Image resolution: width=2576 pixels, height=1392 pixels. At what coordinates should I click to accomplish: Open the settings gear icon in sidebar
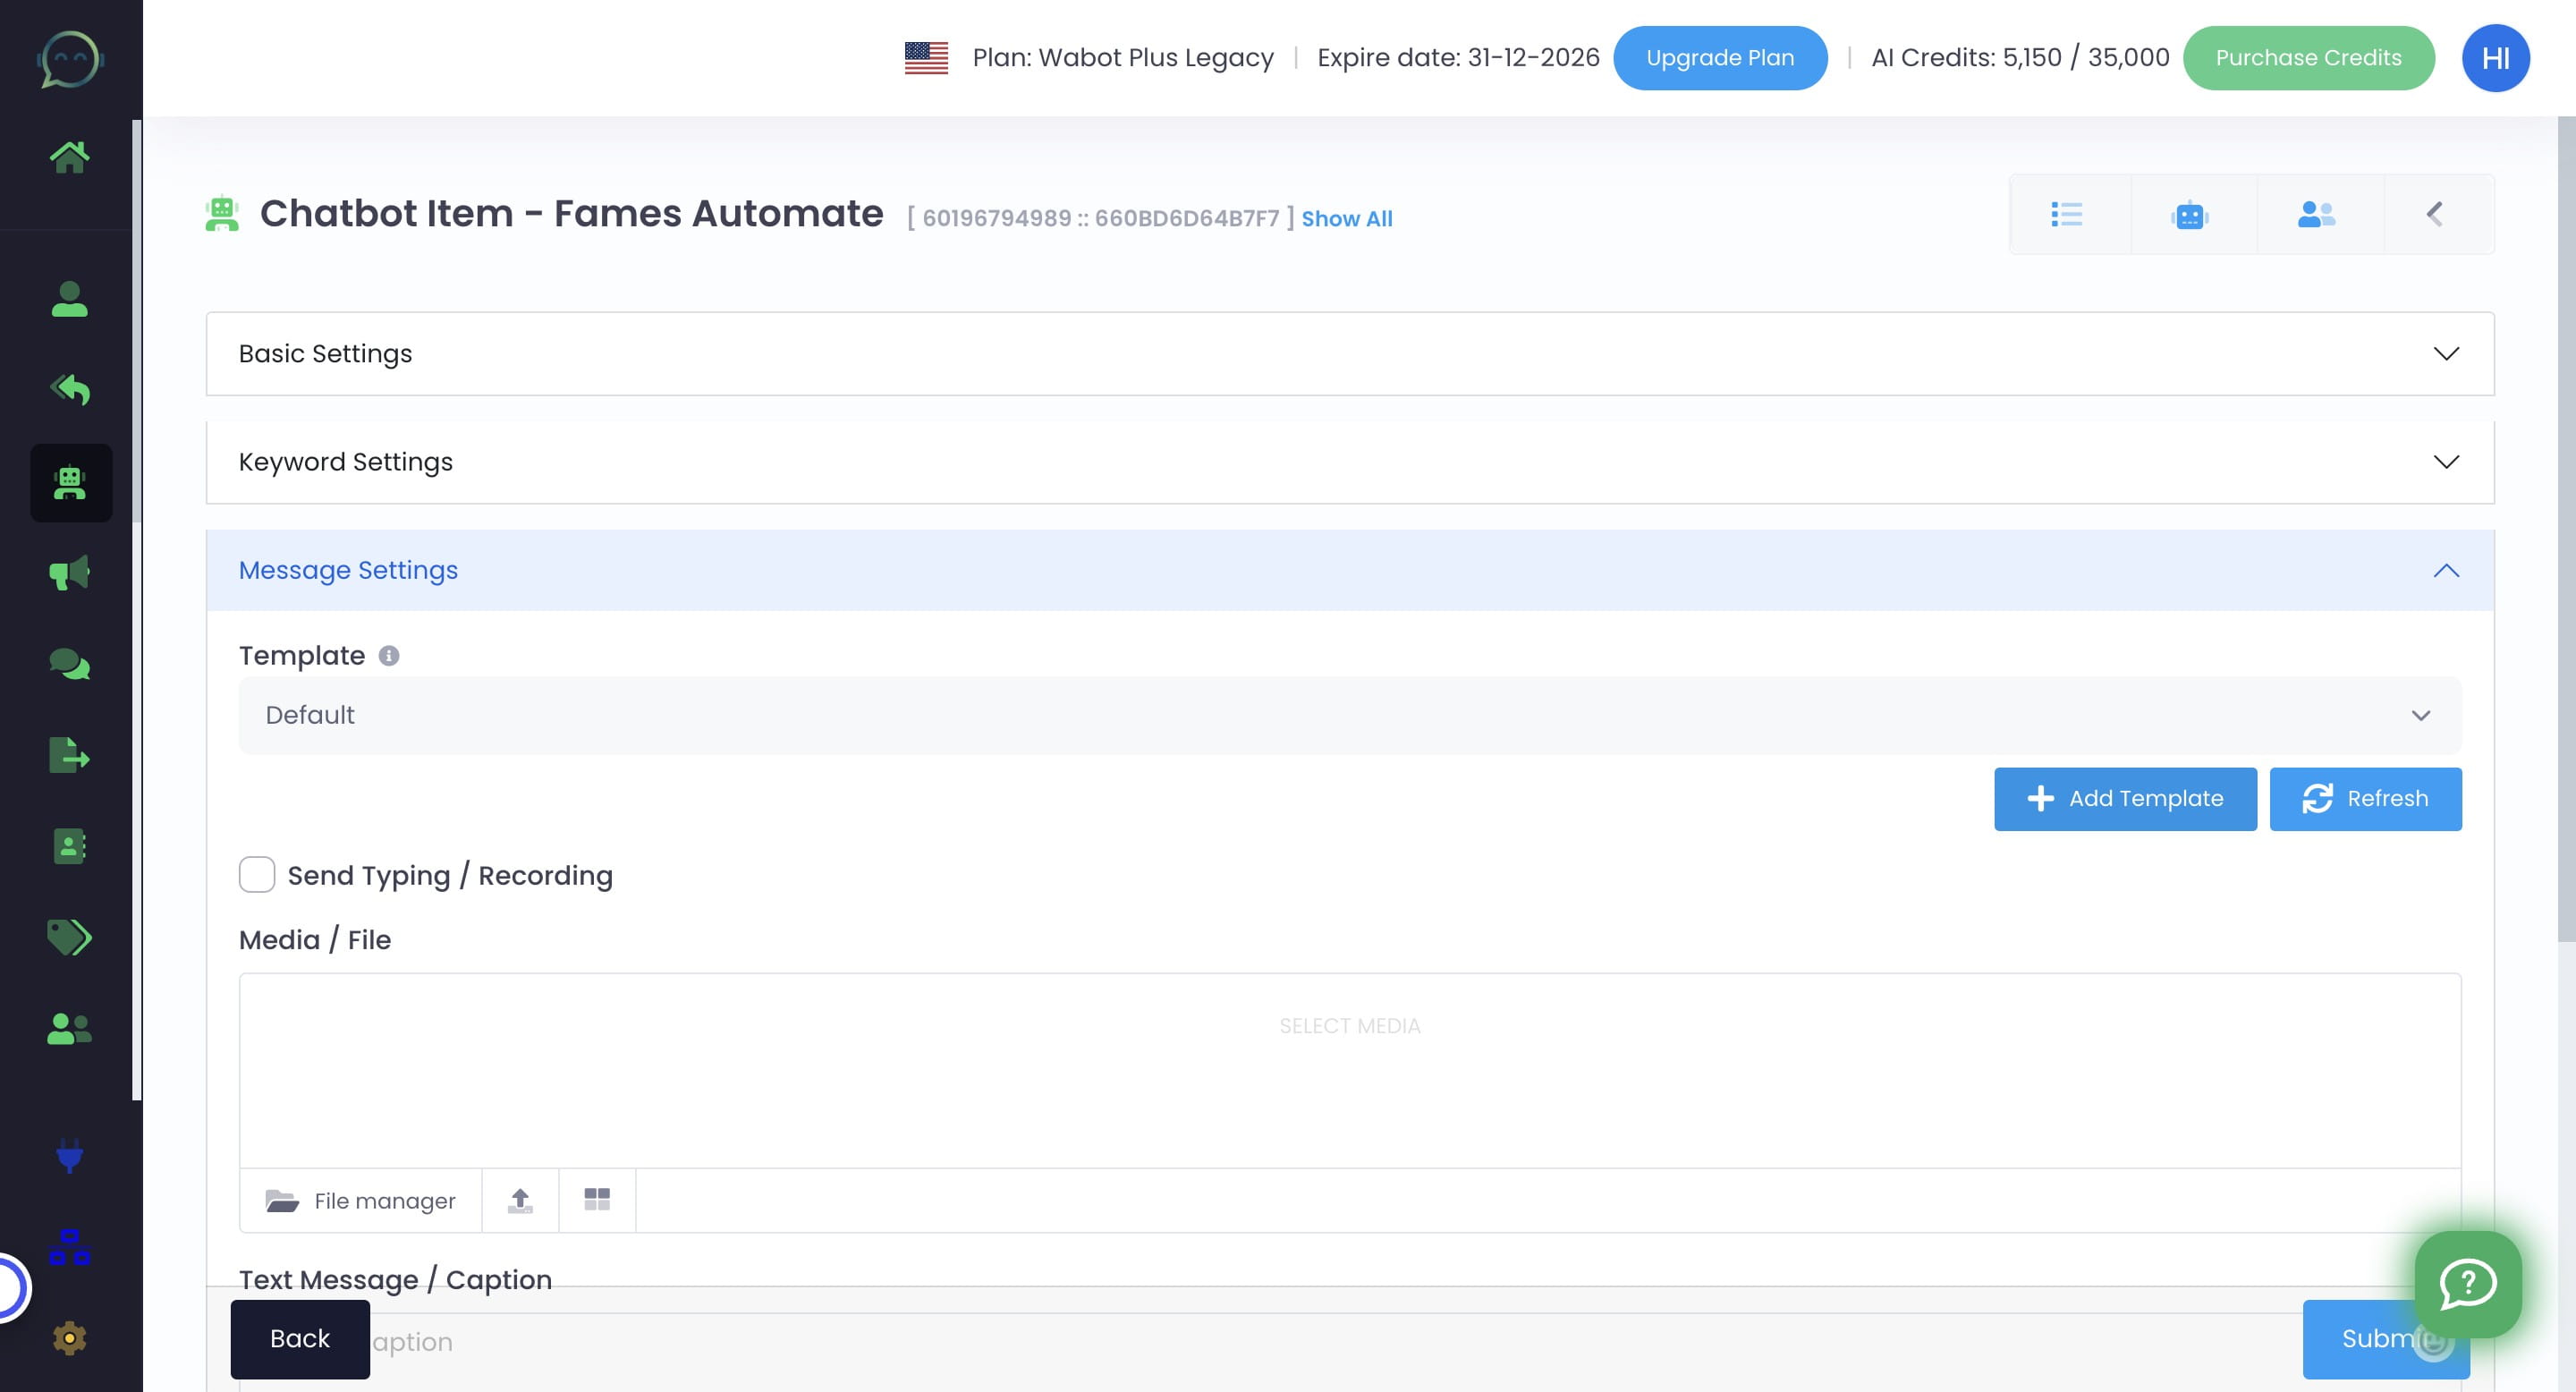point(69,1338)
